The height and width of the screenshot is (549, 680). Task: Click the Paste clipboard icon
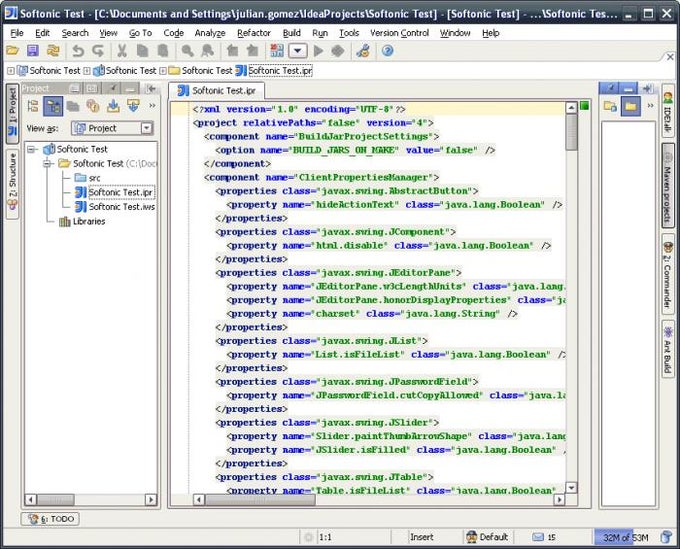(x=163, y=51)
